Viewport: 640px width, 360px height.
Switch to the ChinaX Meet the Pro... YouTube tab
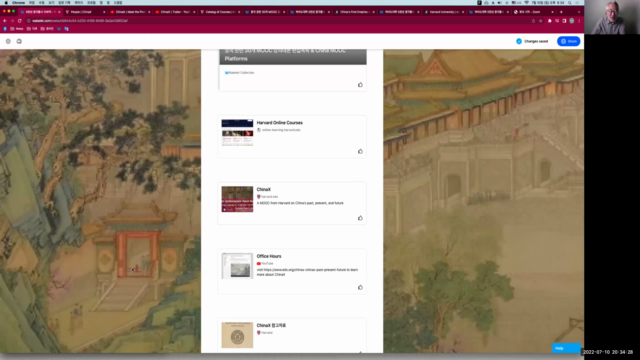point(130,12)
